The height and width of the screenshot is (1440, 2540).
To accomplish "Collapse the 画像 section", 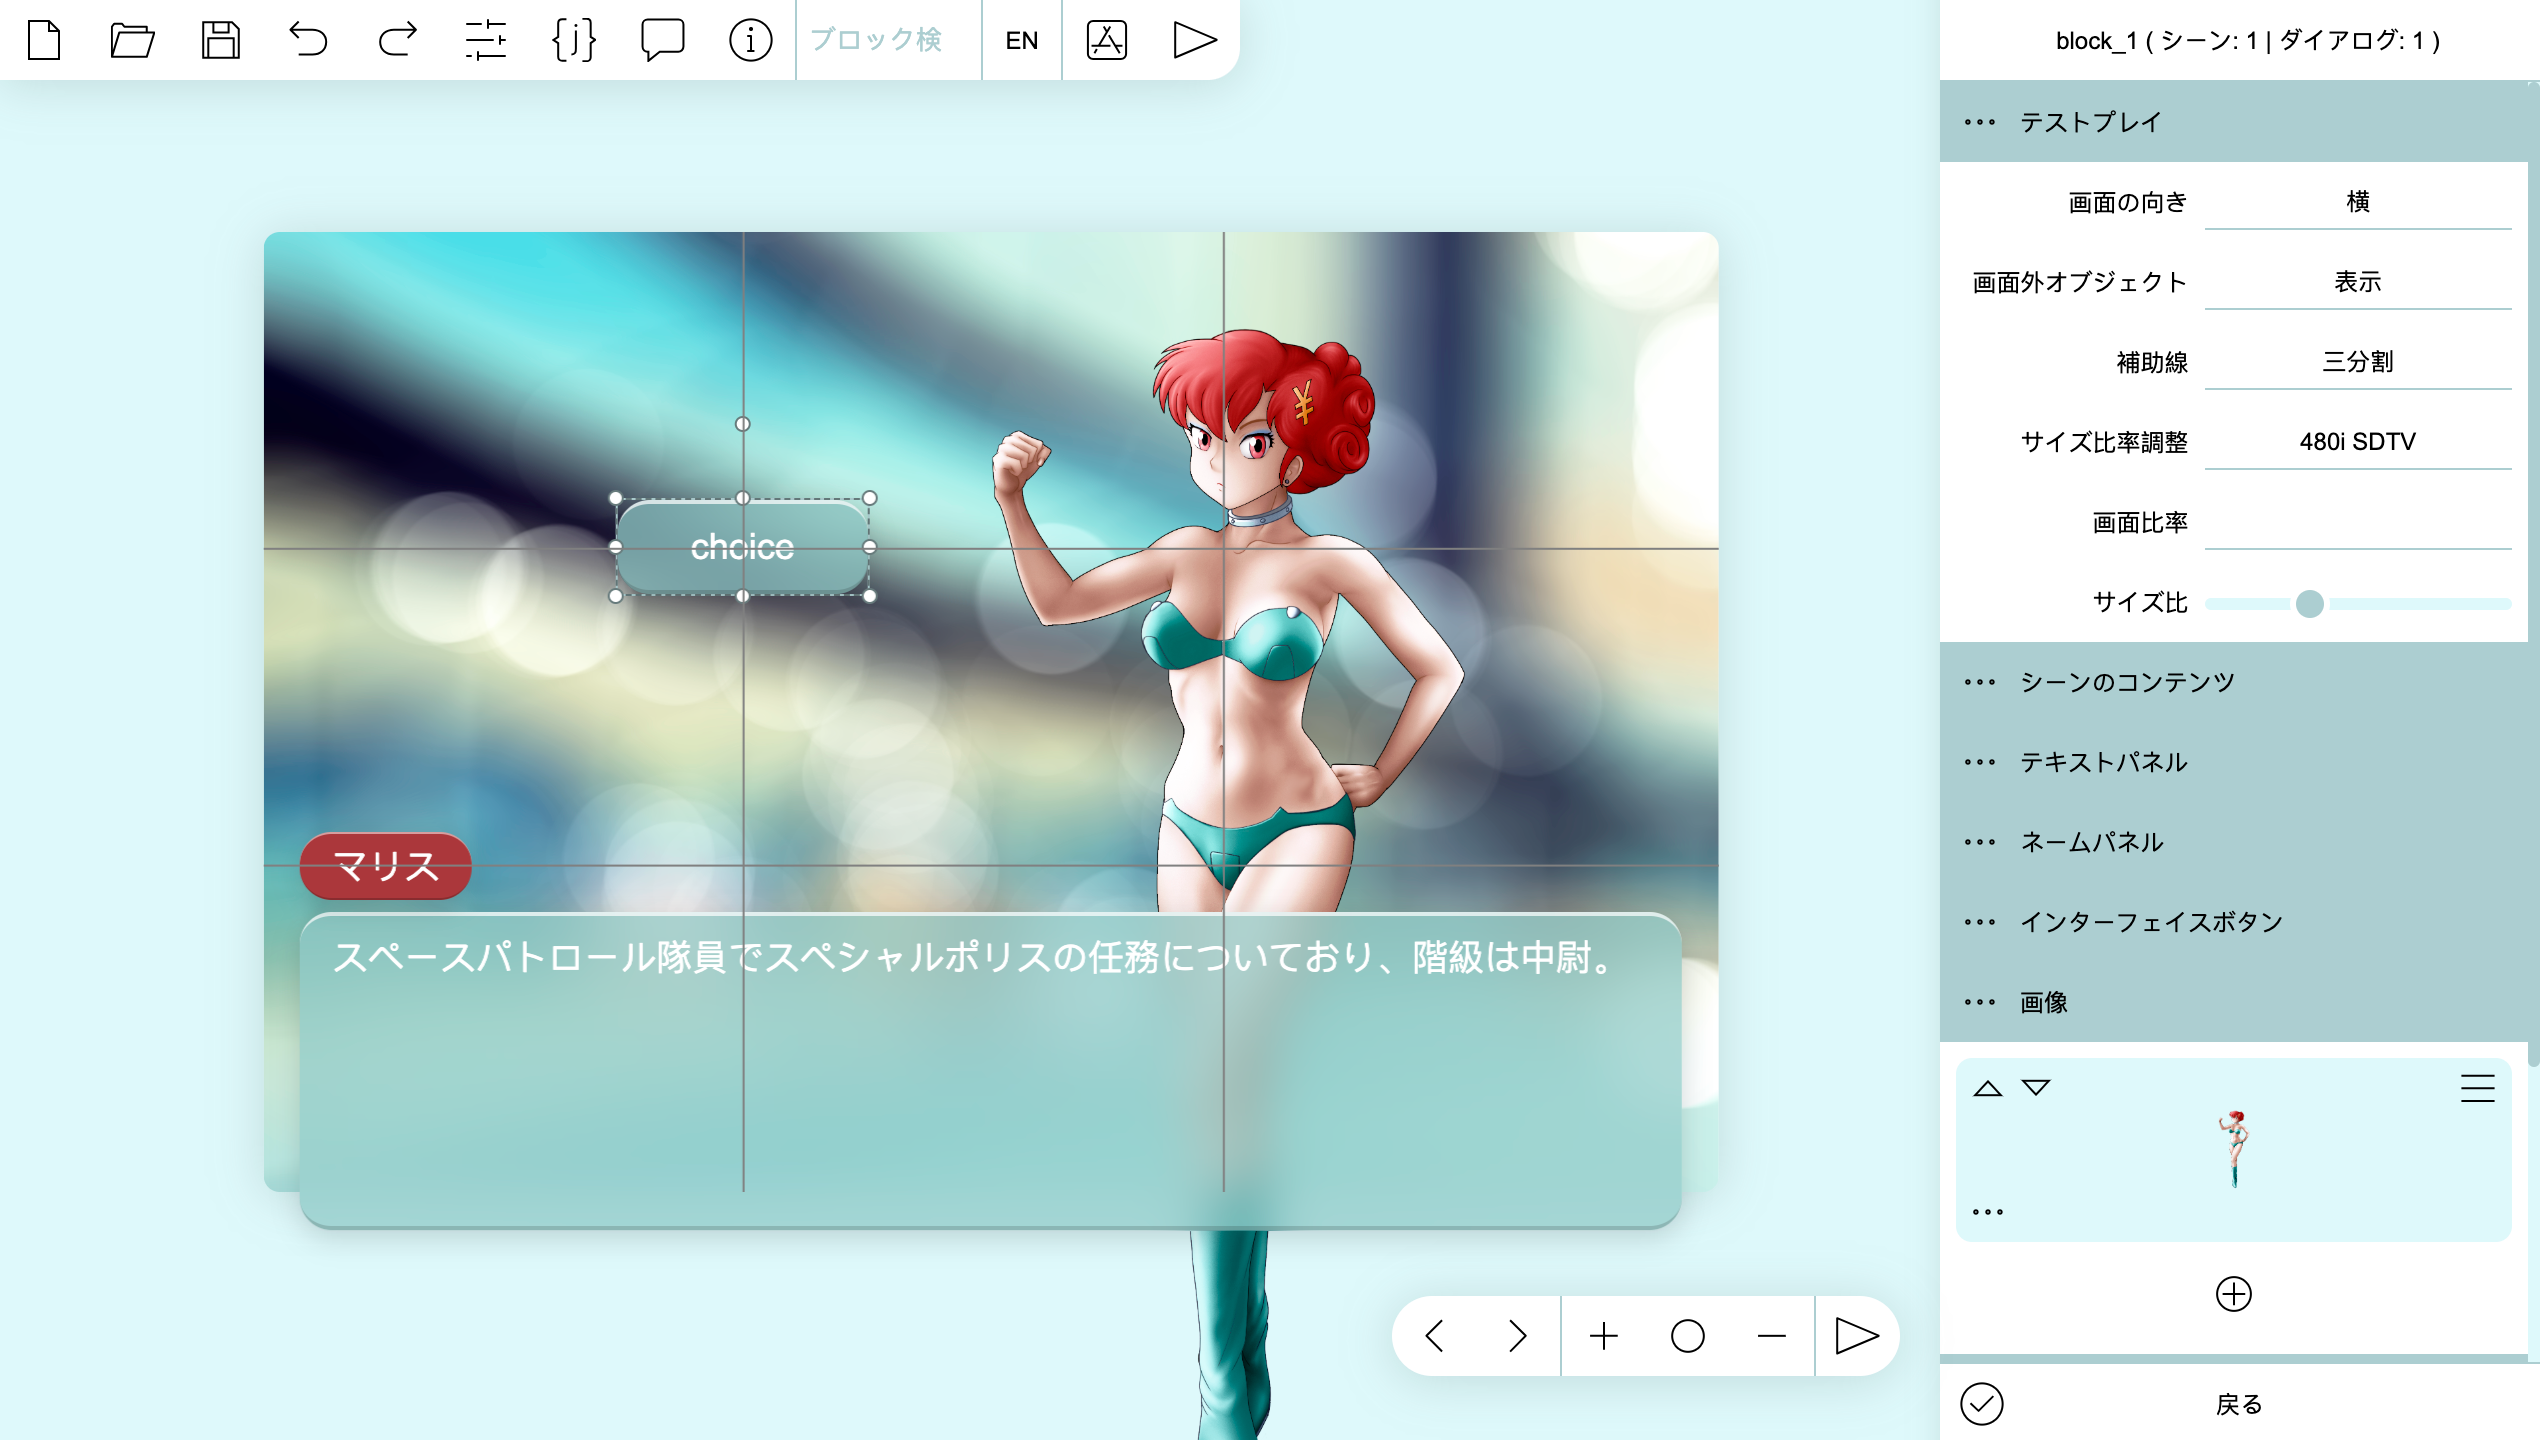I will [x=2234, y=1002].
